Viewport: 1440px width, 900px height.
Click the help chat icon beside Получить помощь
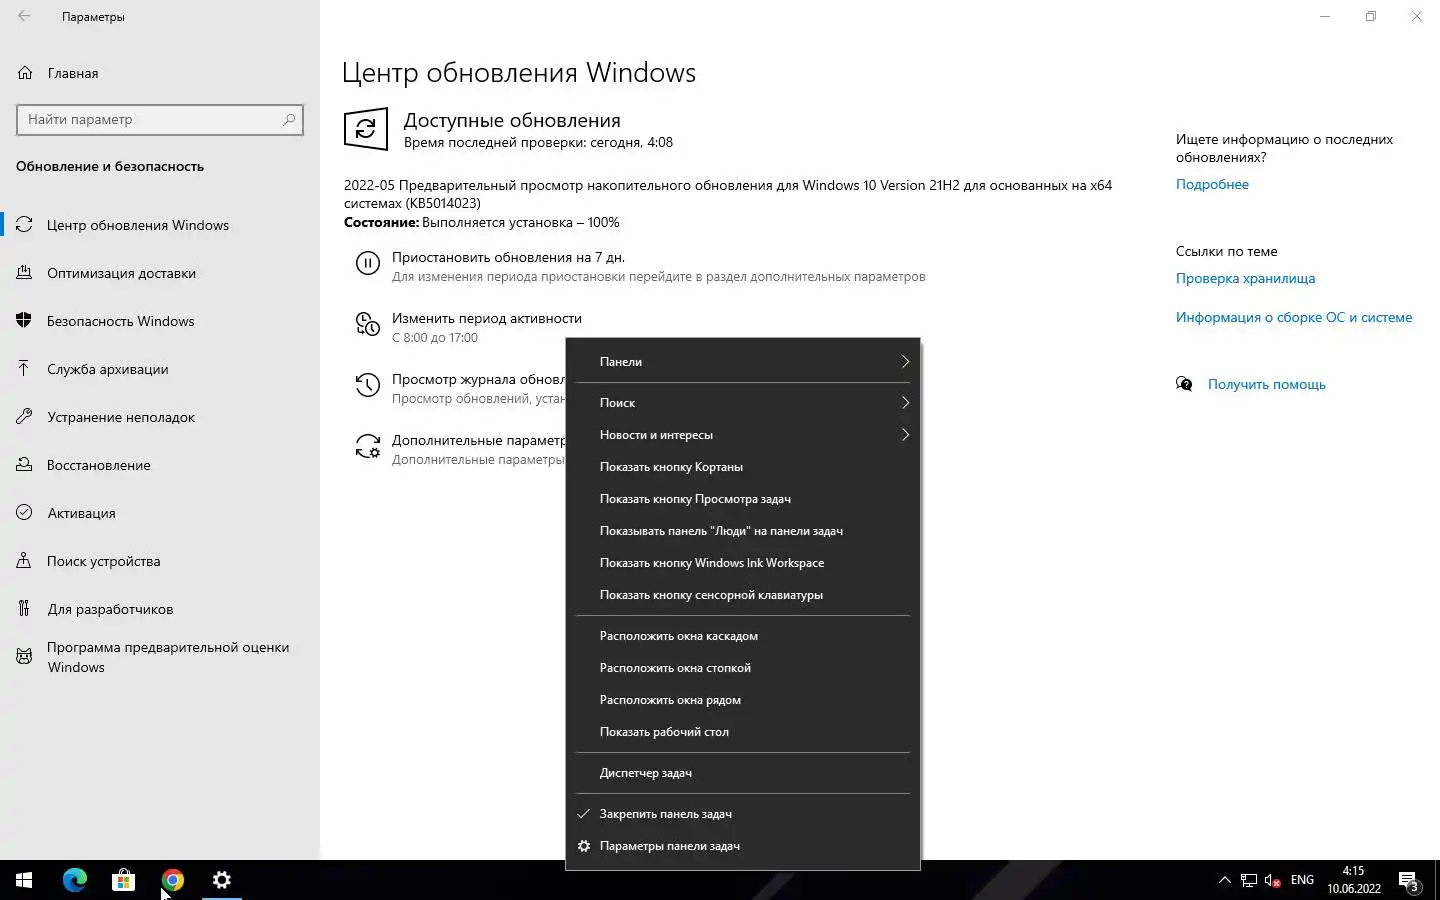point(1185,384)
